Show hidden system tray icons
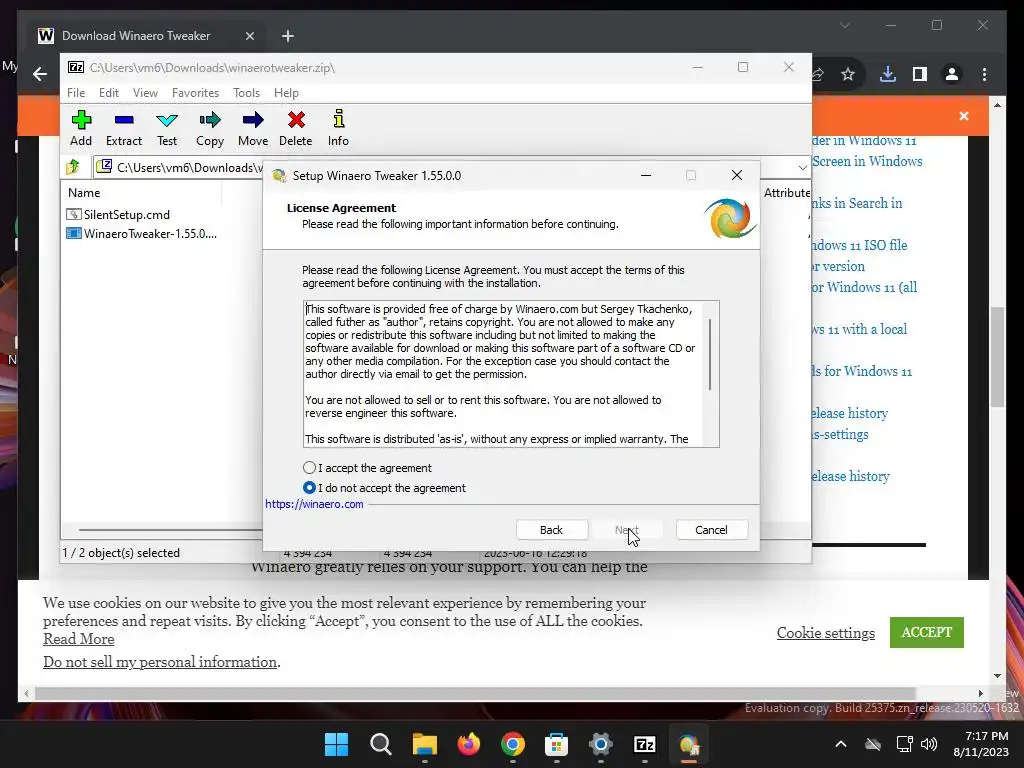The image size is (1024, 768). [x=841, y=744]
